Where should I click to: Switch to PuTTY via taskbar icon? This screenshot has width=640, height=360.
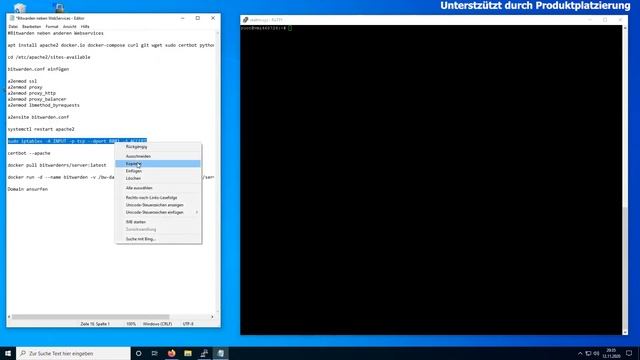tap(204, 353)
